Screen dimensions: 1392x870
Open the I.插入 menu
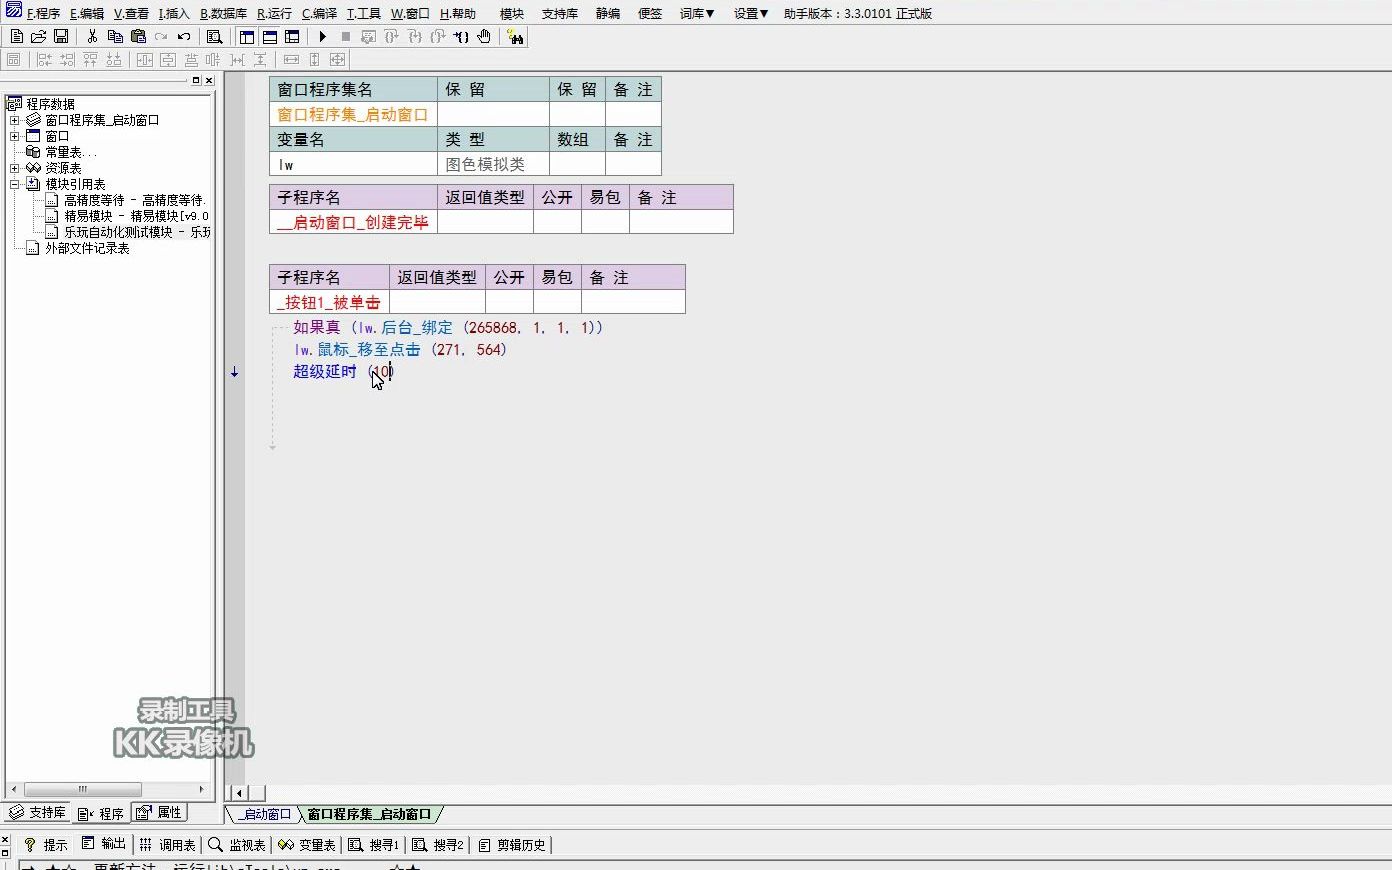pyautogui.click(x=174, y=14)
